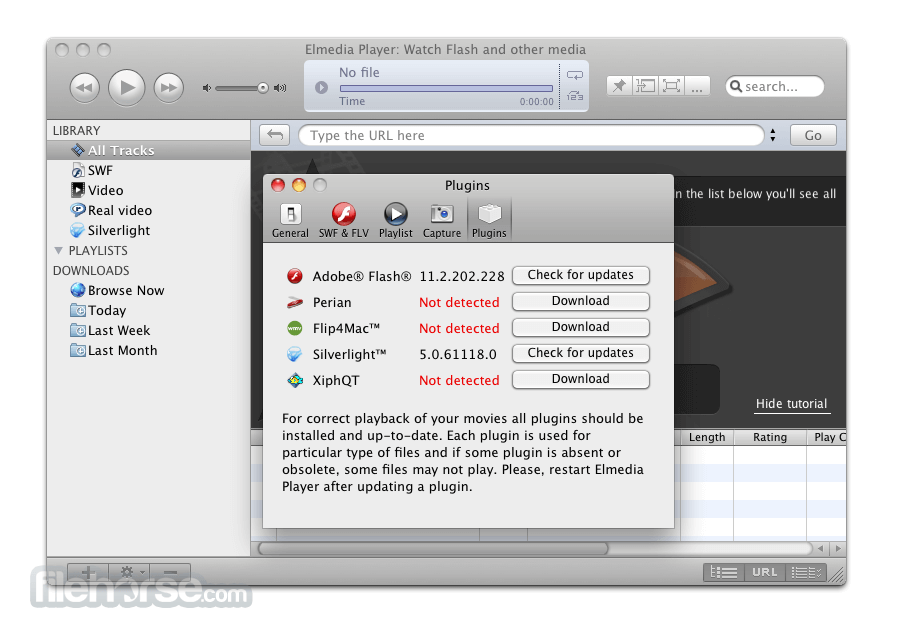This screenshot has width=900, height=638.
Task: Select the Last Month downloads folder
Action: (x=149, y=350)
